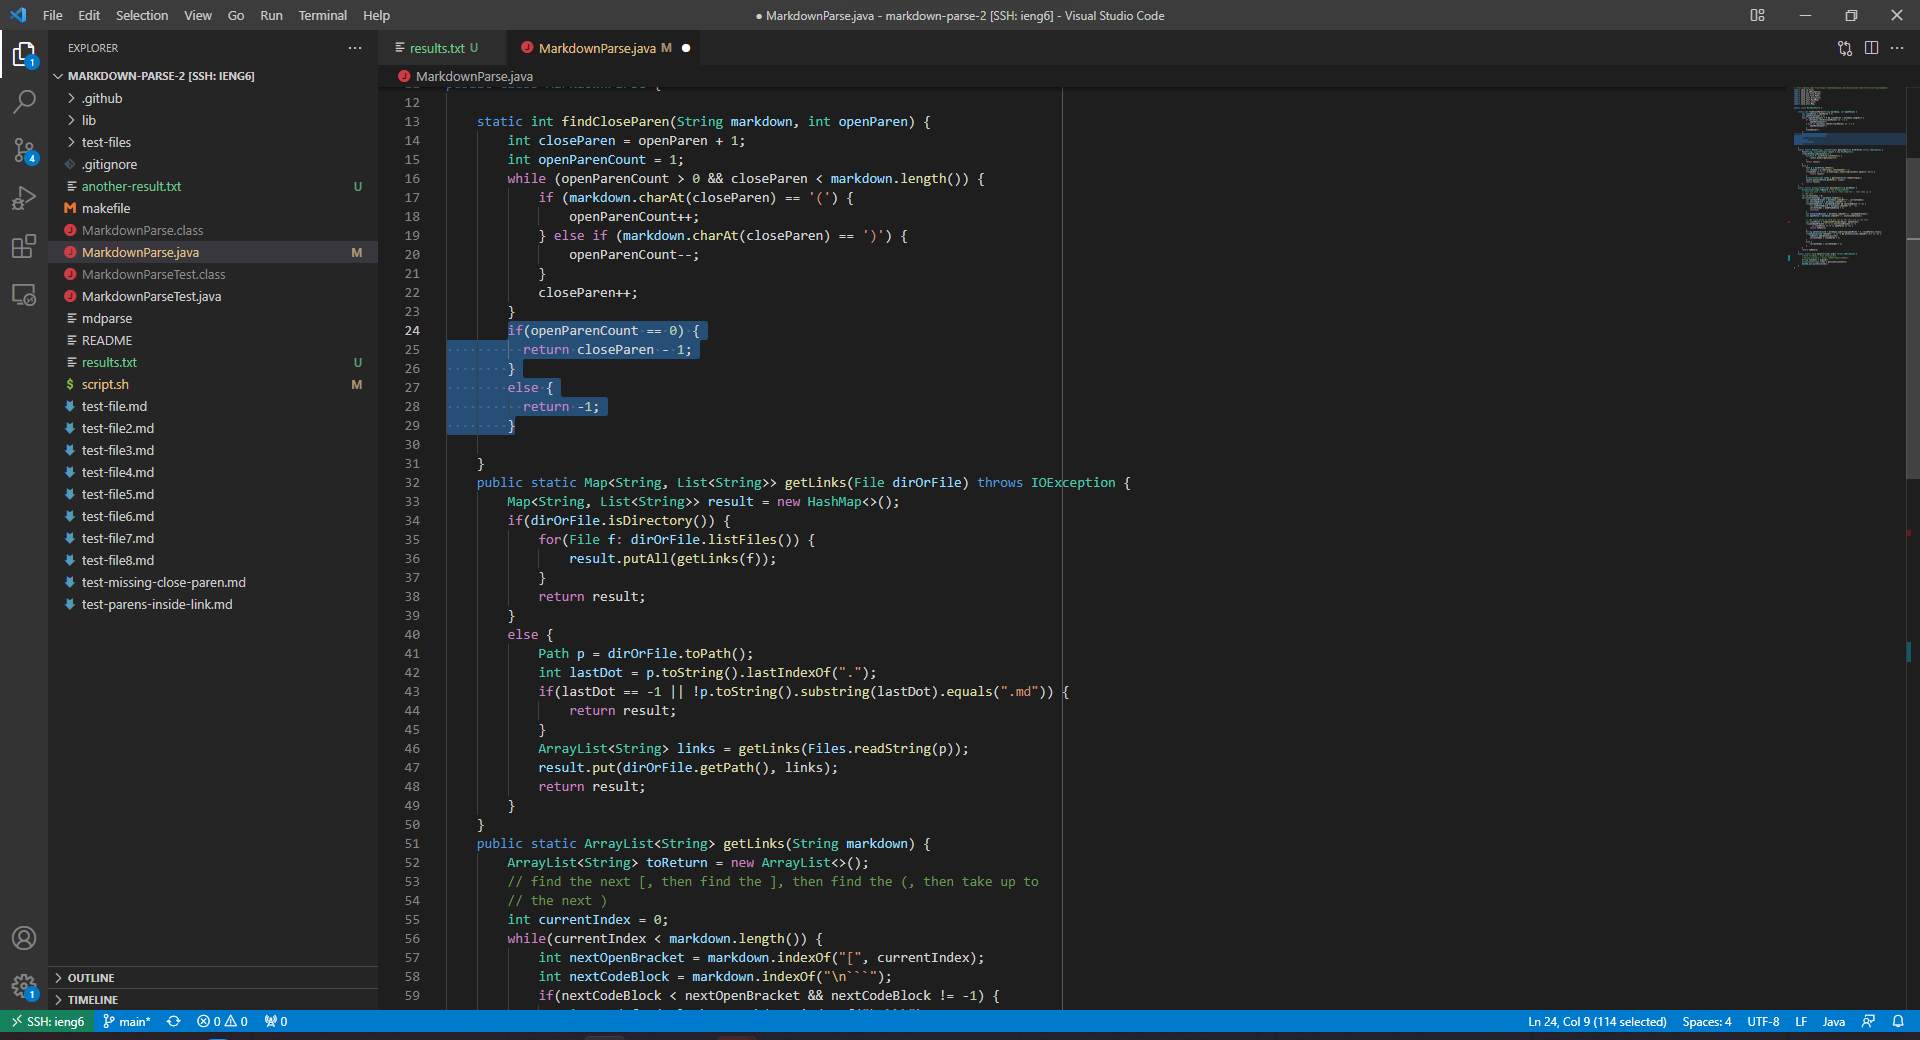Open Remote Explorer view
Viewport: 1920px width, 1040px height.
24,296
